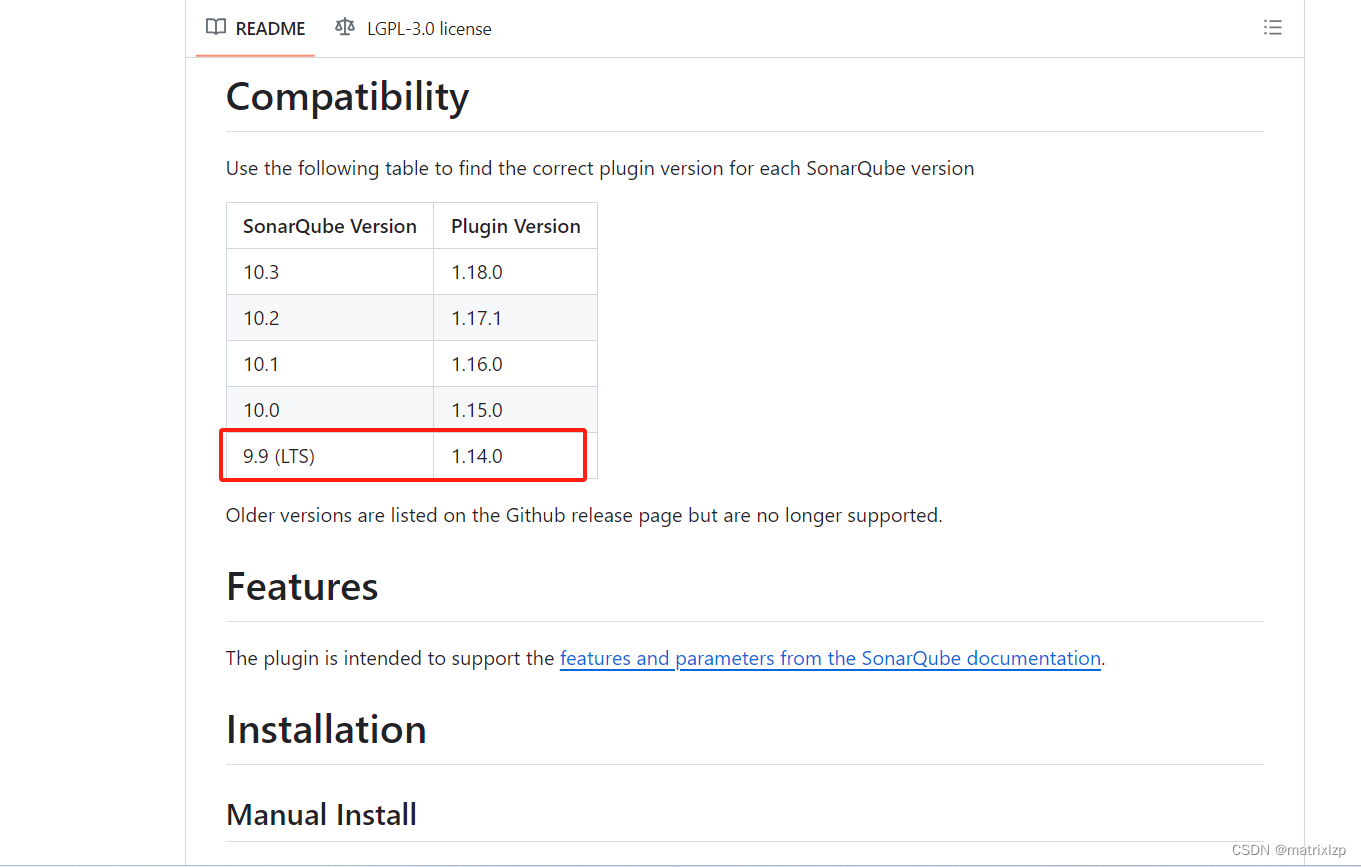Open the README tab
Image resolution: width=1361 pixels, height=867 pixels.
tap(255, 28)
